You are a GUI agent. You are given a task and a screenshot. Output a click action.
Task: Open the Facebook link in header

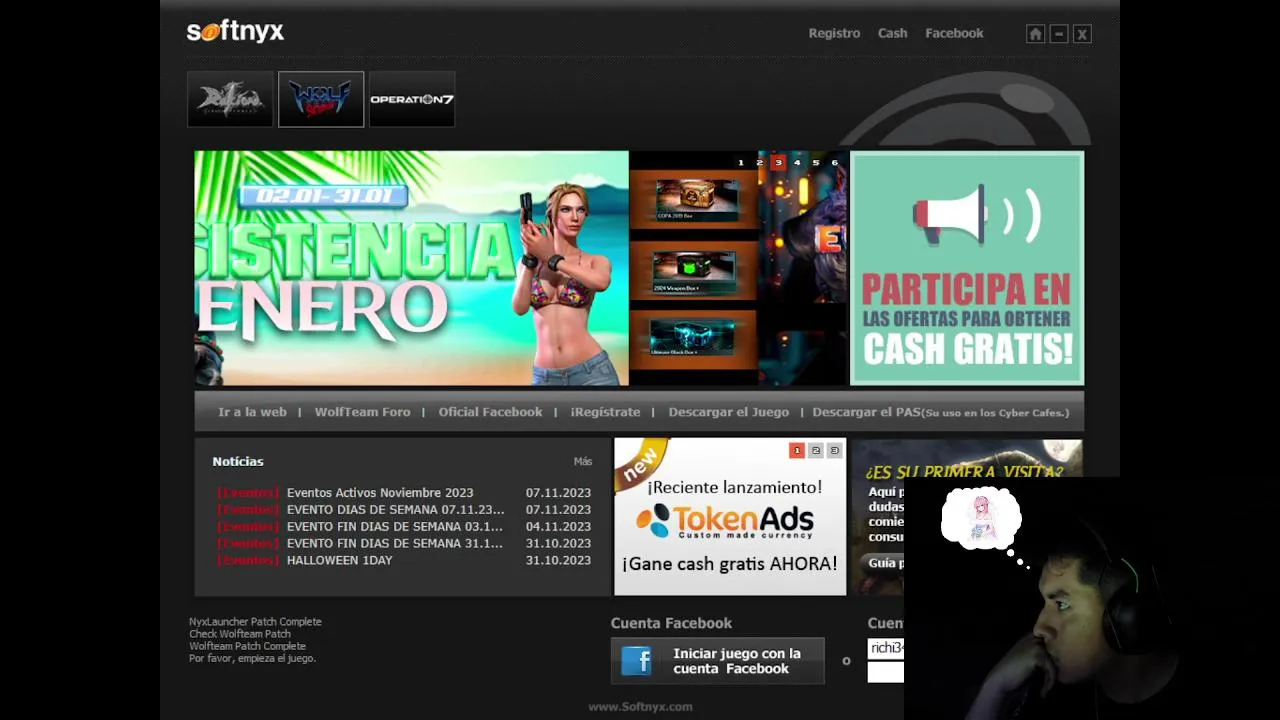coord(954,33)
